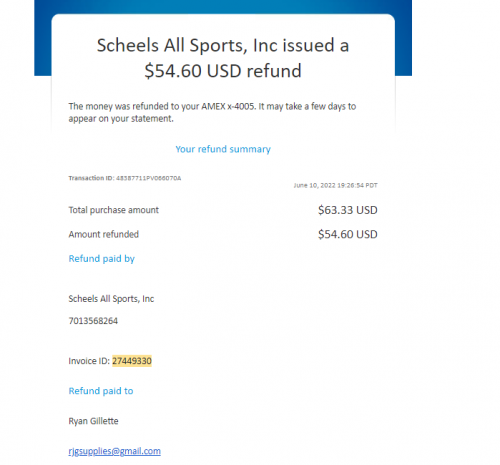Screen dimensions: 500x465
Task: Select the 'Refund paid to' heading
Action: pos(101,391)
